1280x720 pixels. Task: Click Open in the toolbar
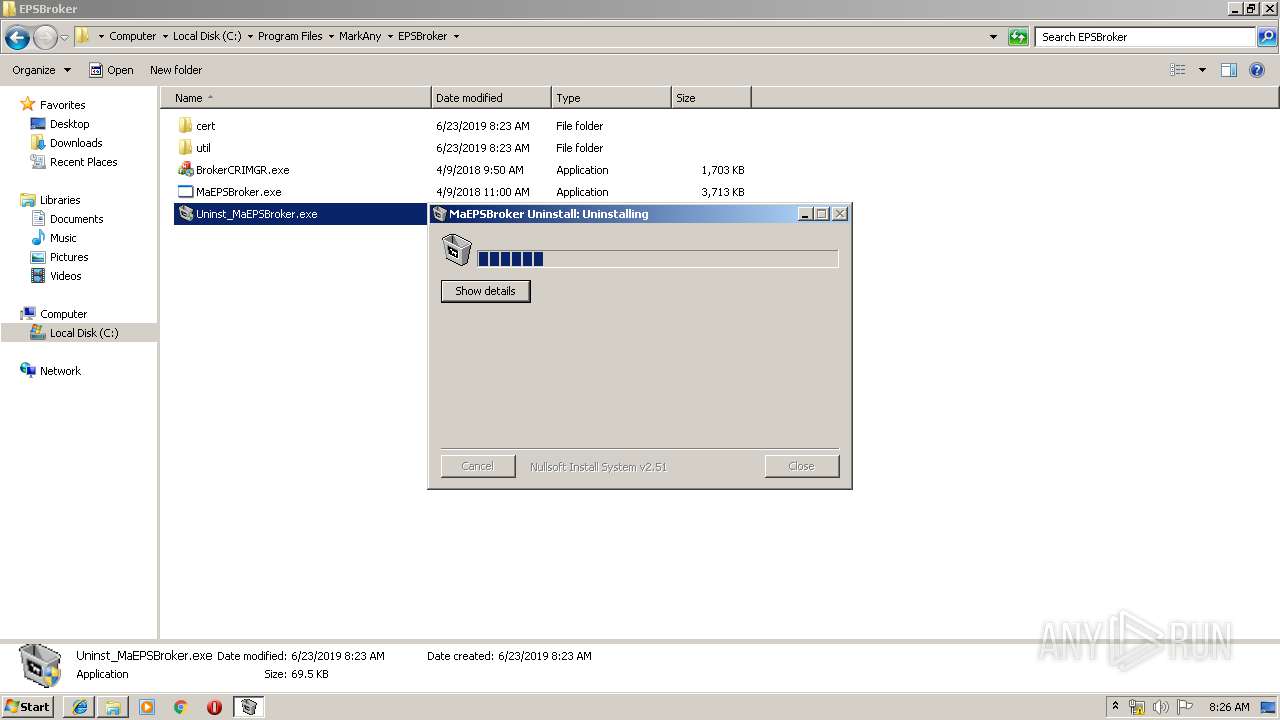(111, 70)
